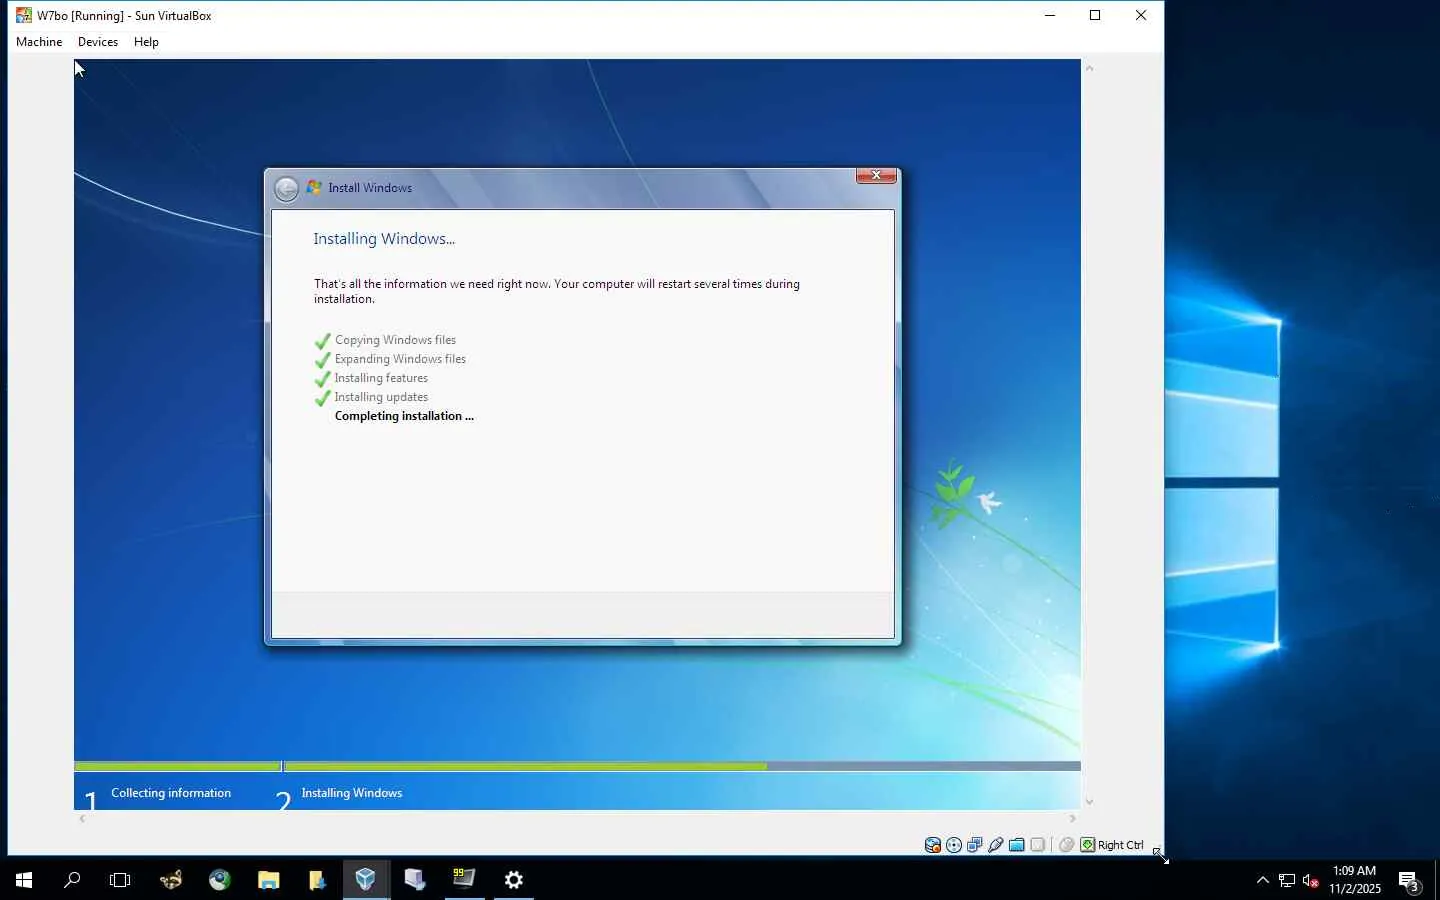Click the hard disk activity status icon
The image size is (1440, 900).
[x=933, y=845]
